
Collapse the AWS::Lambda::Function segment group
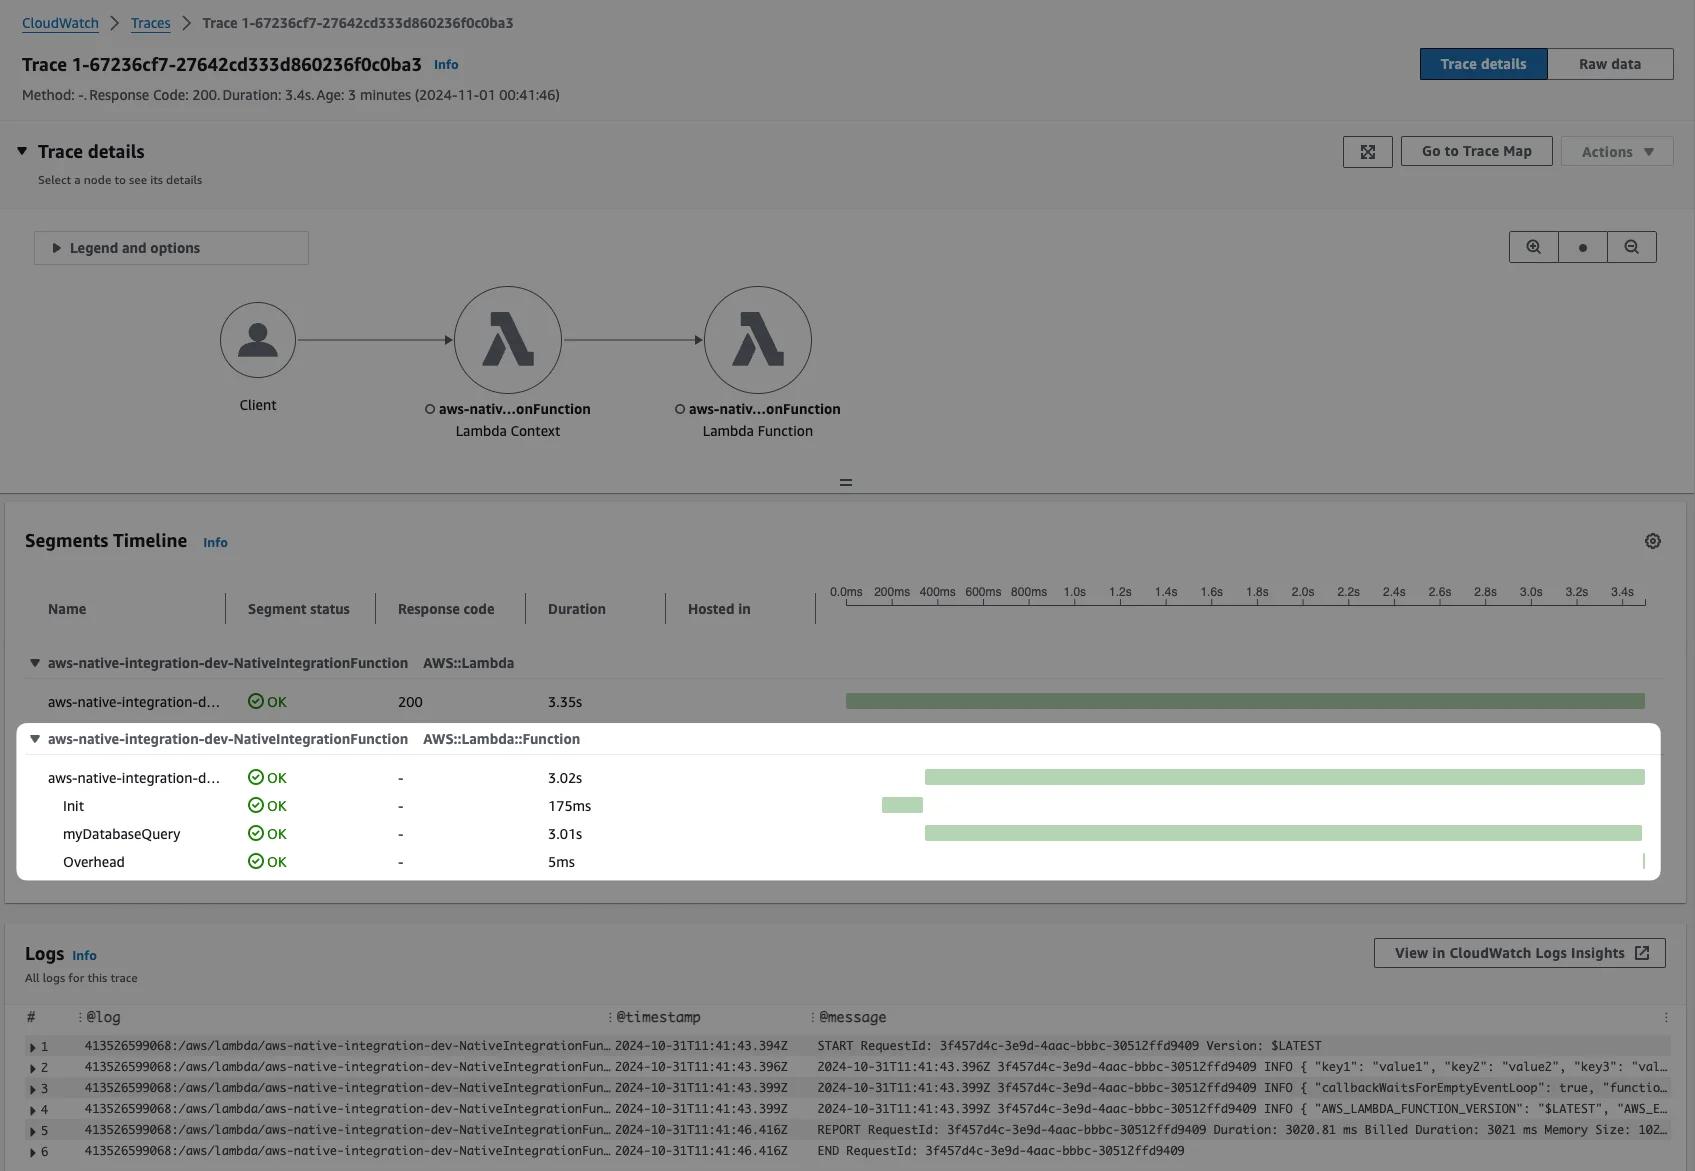[35, 739]
